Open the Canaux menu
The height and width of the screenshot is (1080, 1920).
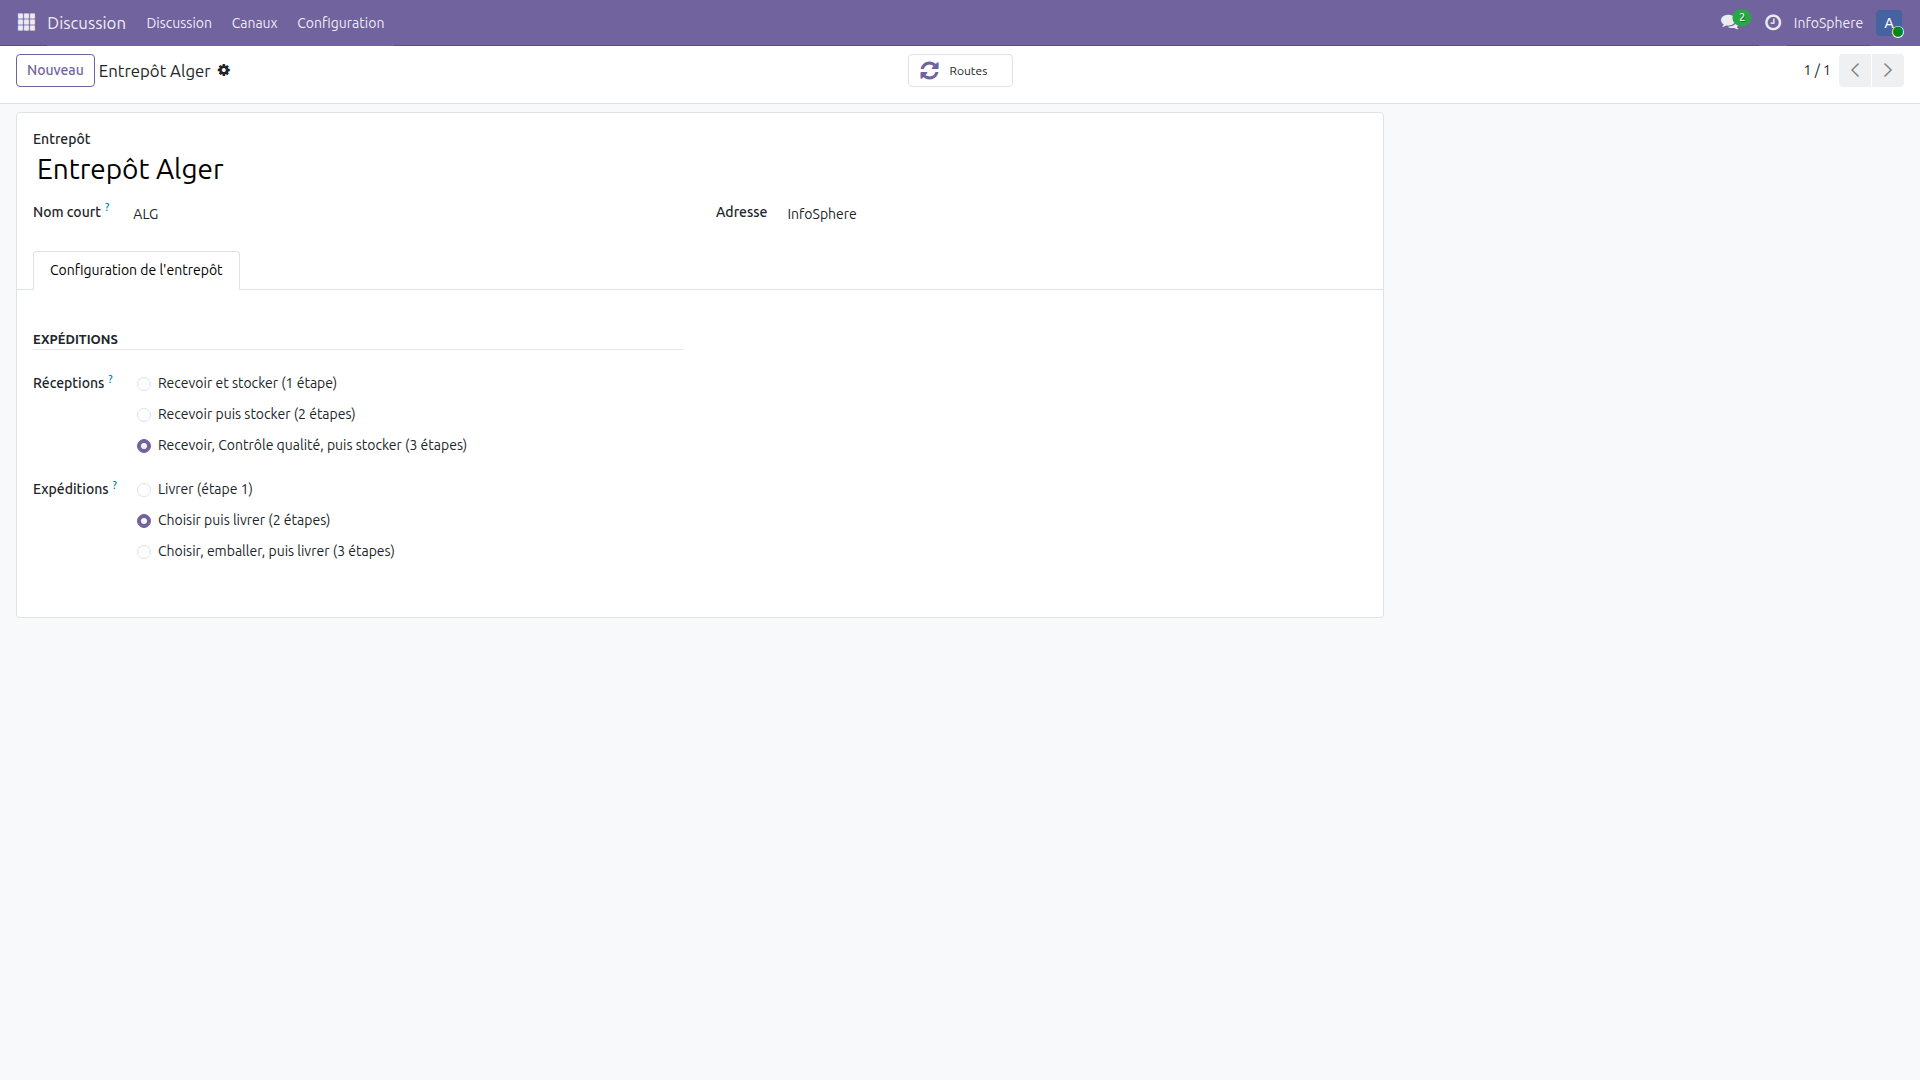click(x=254, y=23)
